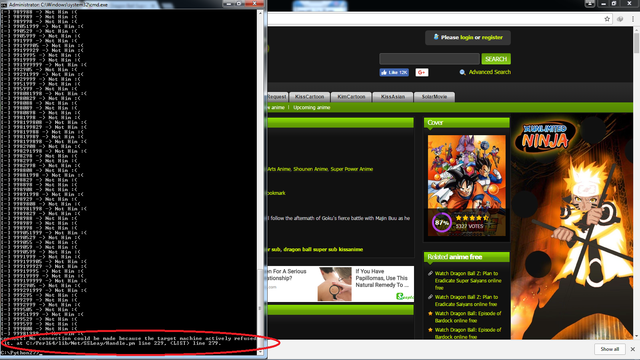
Task: Close the downloads bar with the X
Action: click(633, 349)
